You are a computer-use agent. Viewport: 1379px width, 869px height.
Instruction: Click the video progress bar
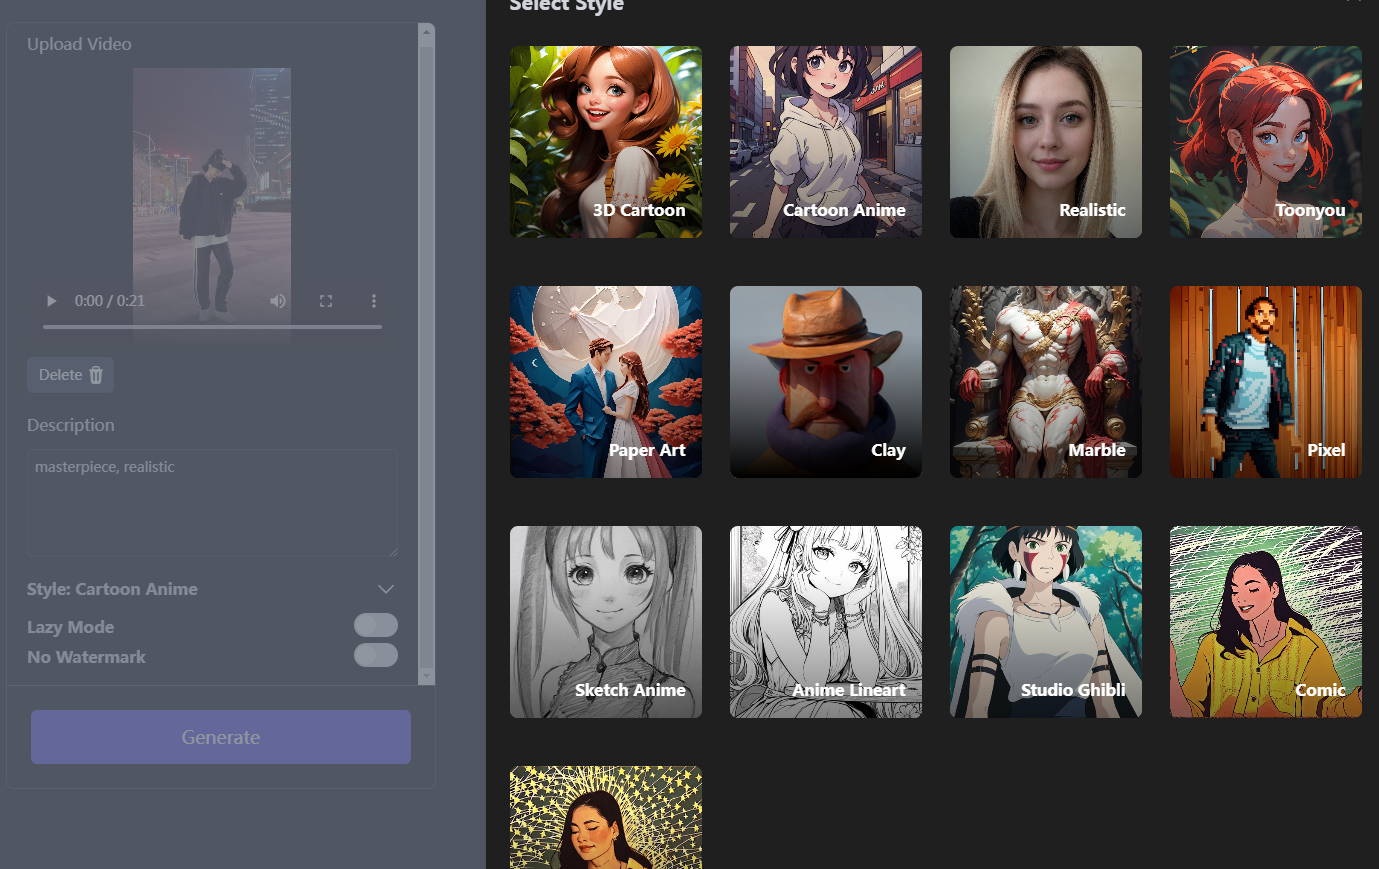click(x=212, y=327)
